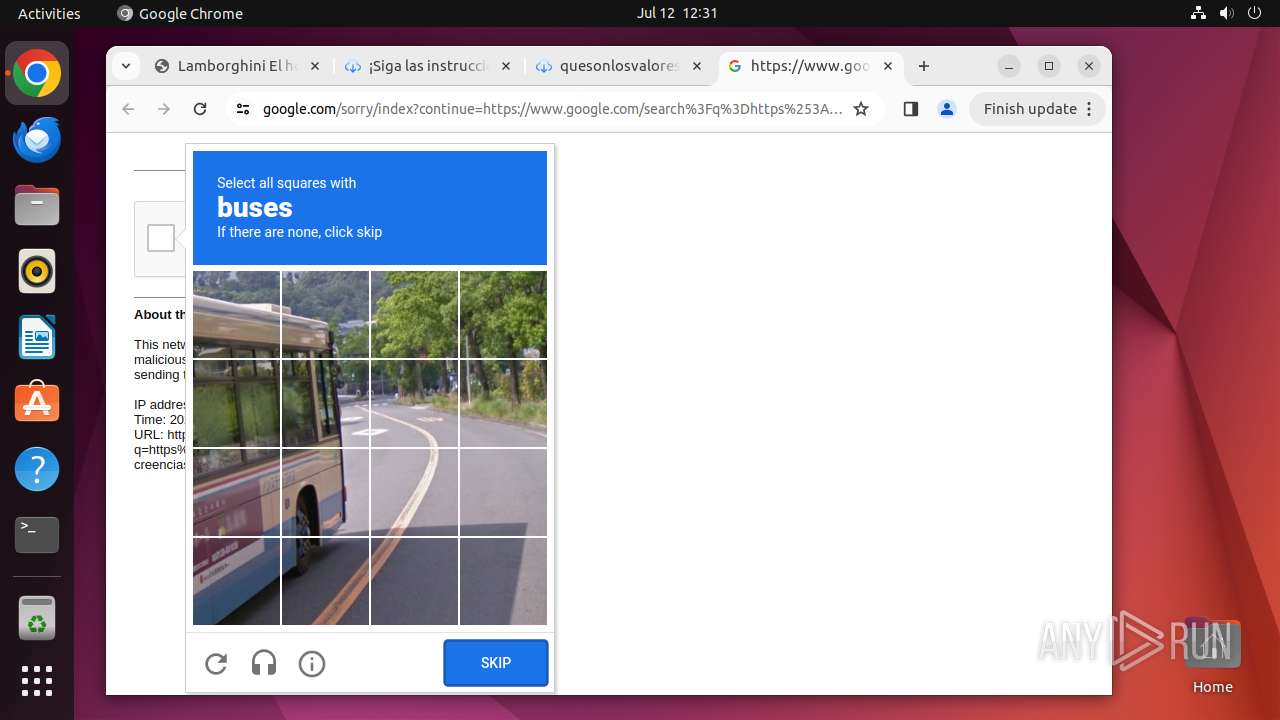Tick the reCAPTCHA checkbox behind the challenge
The width and height of the screenshot is (1280, 720).
(161, 238)
